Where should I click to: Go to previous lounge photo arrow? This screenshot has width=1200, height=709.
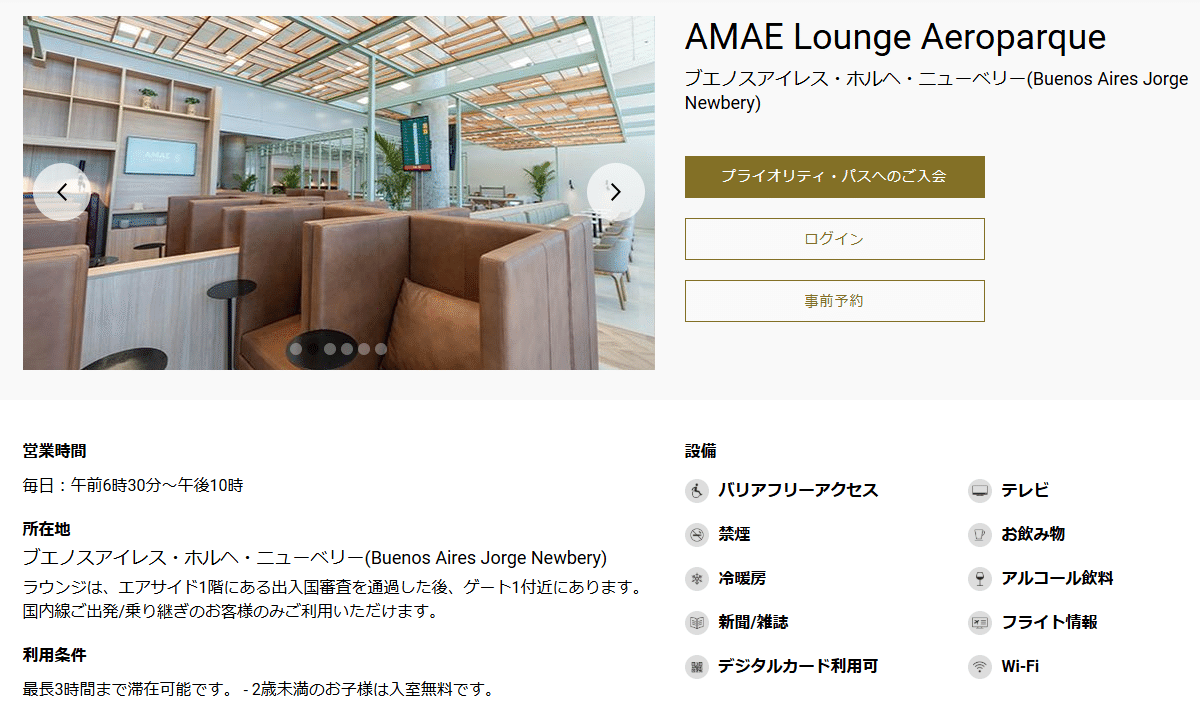coord(62,192)
